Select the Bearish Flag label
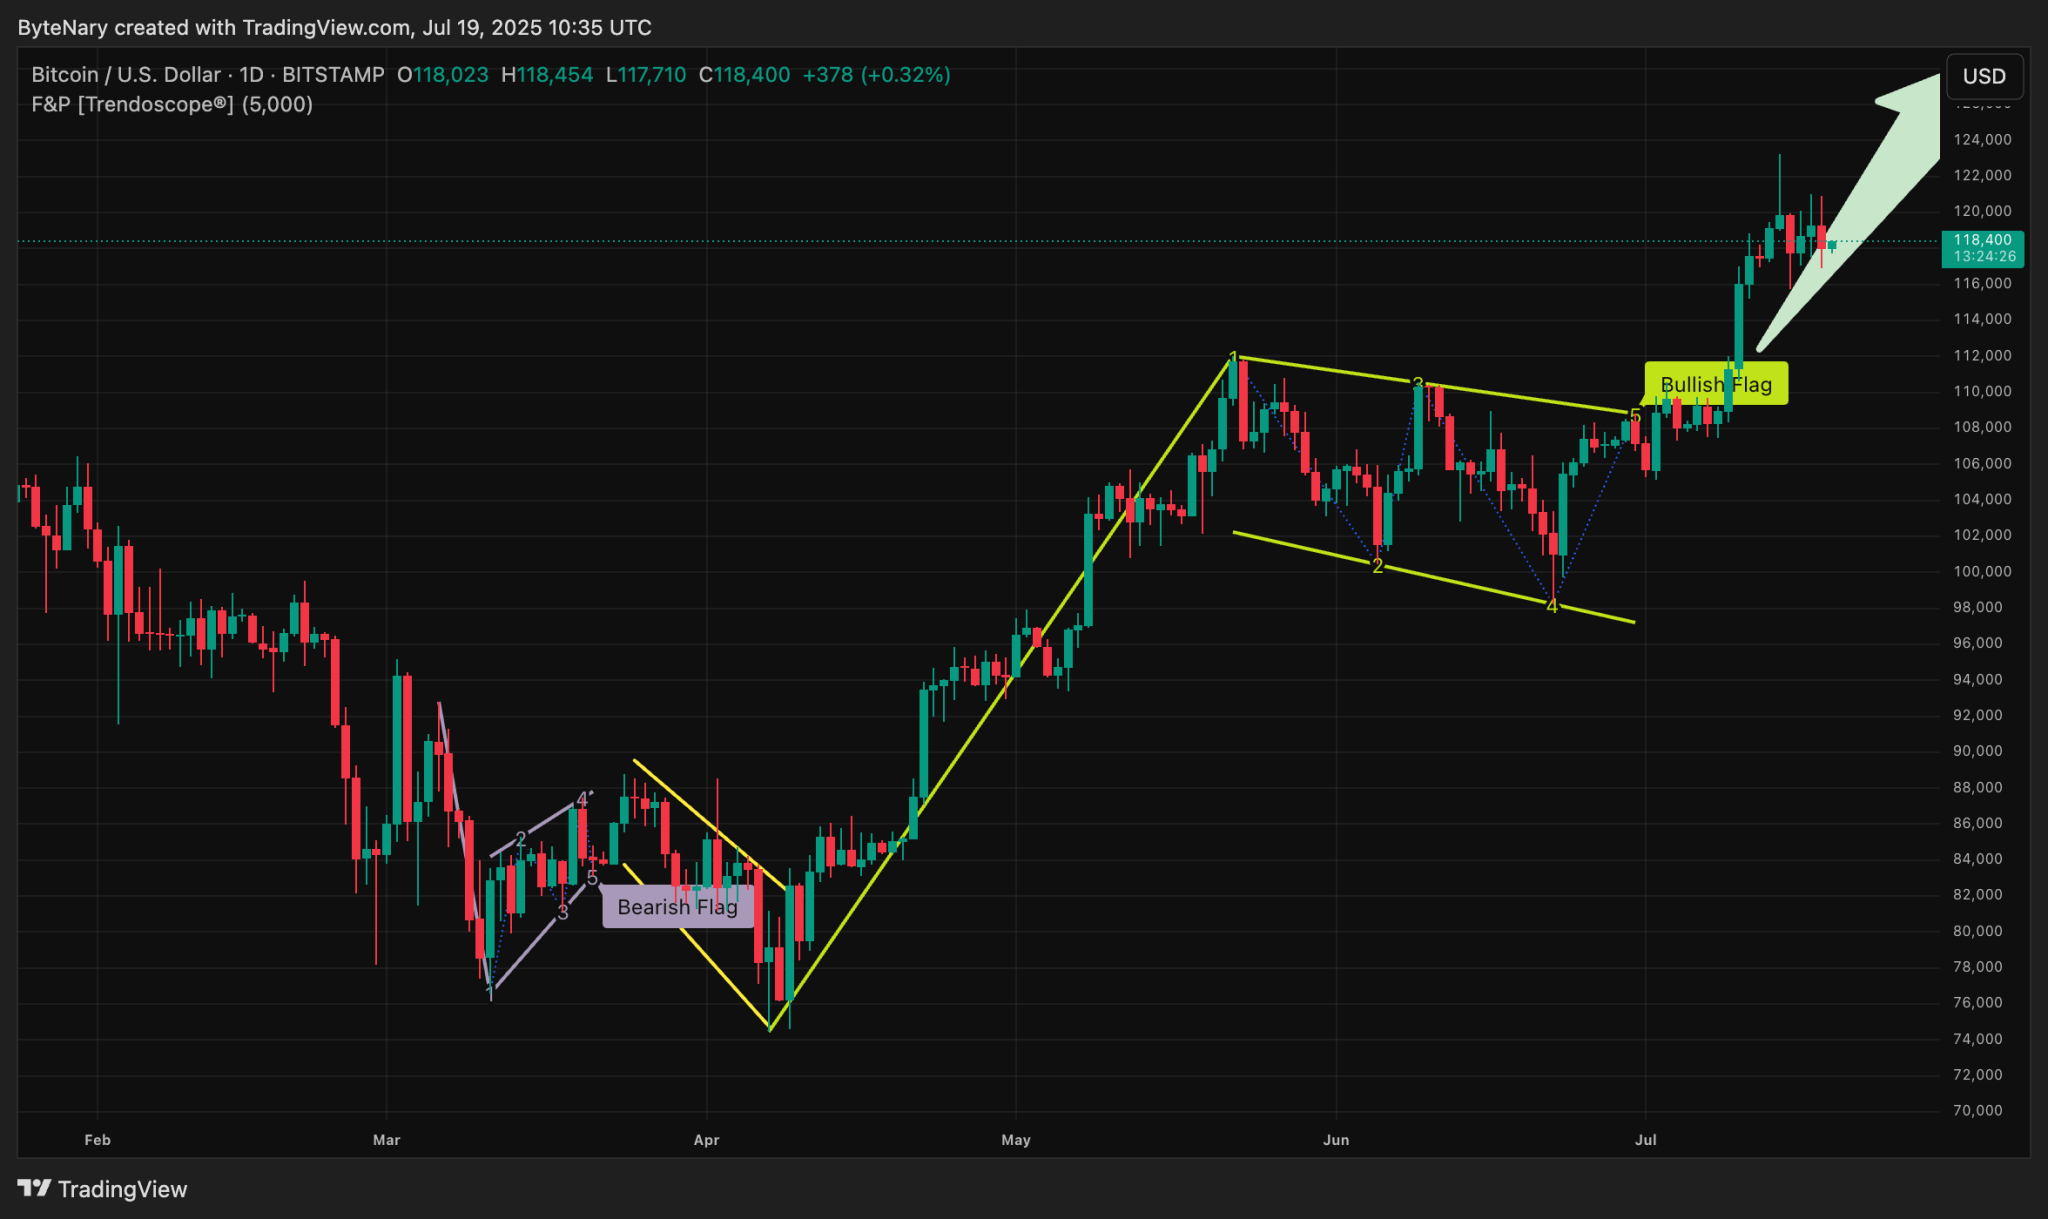 pyautogui.click(x=679, y=907)
